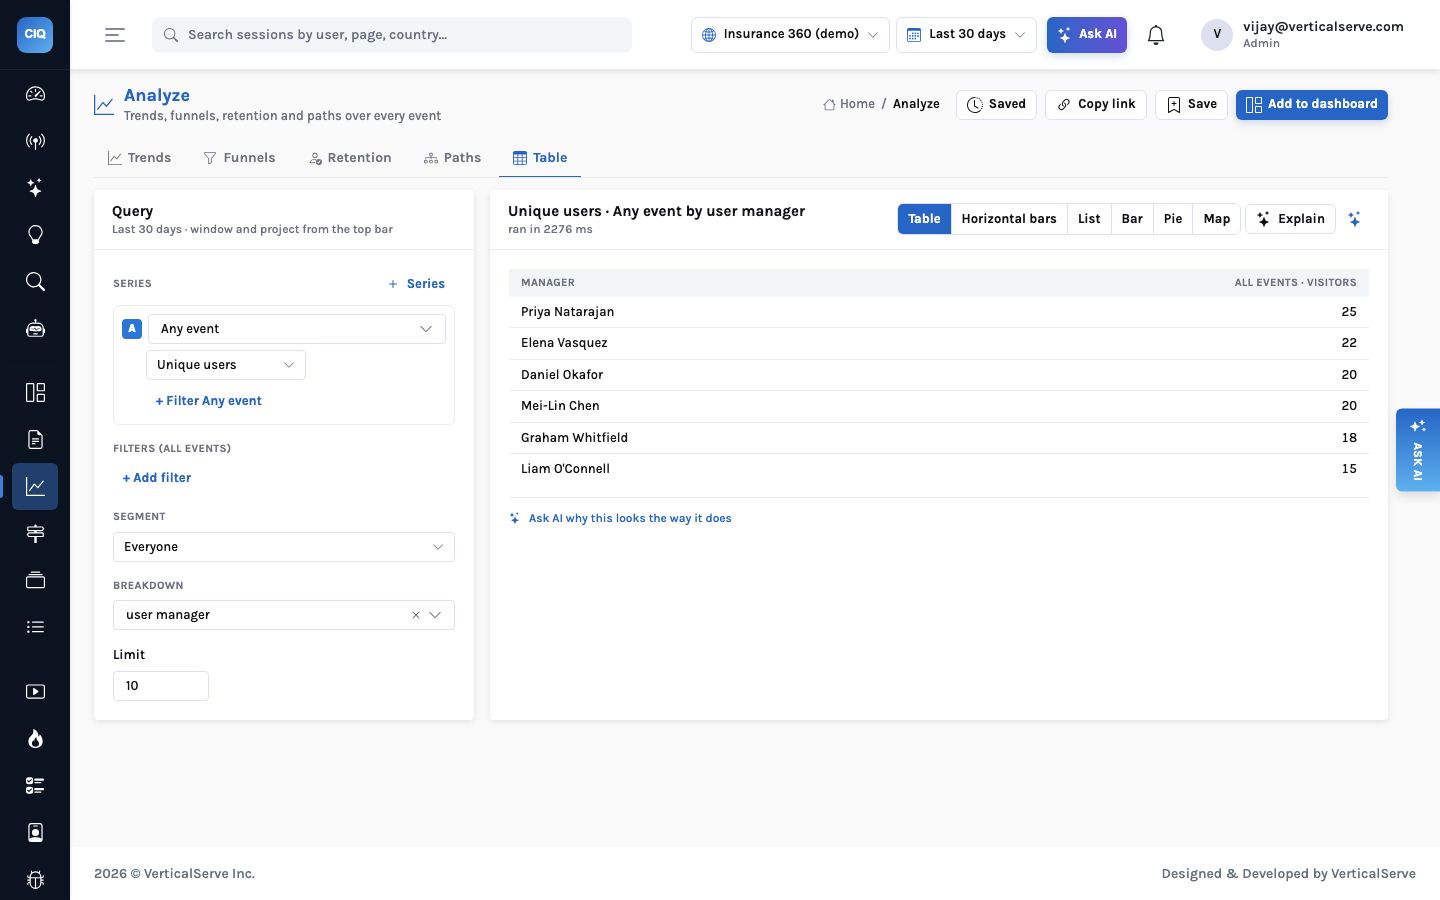The height and width of the screenshot is (900, 1440).
Task: Open the session replay play icon
Action: (35, 691)
